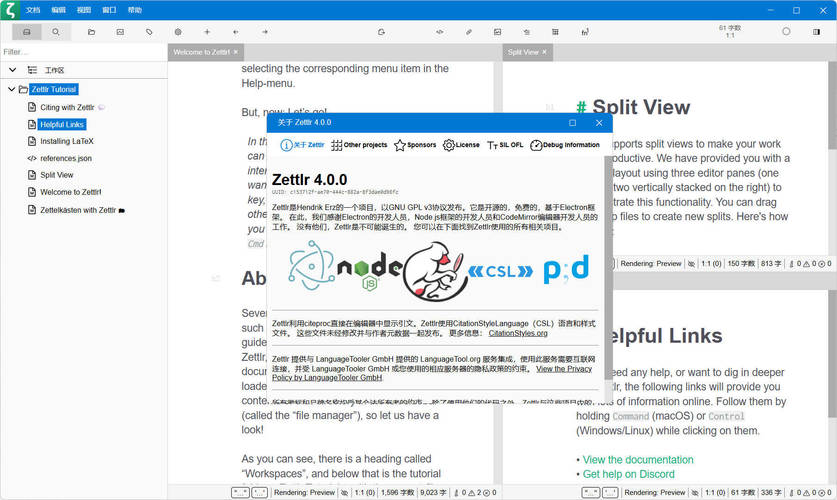Collapse the 工作区 workspaces section
837x500 pixels.
[x=12, y=70]
